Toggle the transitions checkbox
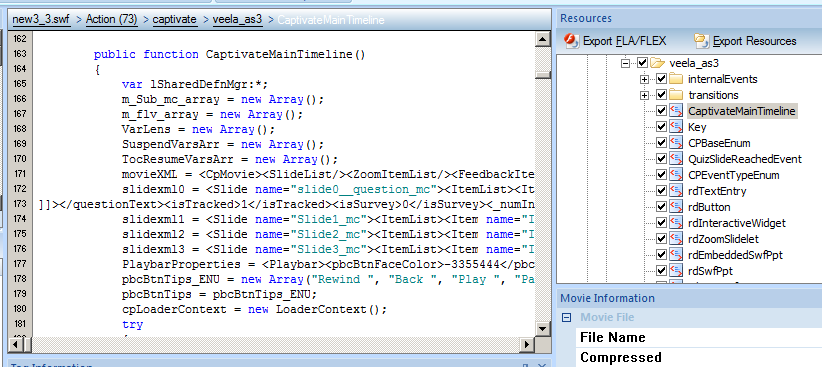This screenshot has width=822, height=367. tap(661, 95)
